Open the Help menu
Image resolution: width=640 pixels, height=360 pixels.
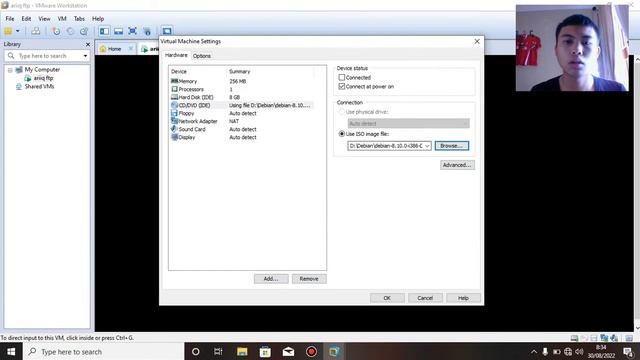pos(98,19)
